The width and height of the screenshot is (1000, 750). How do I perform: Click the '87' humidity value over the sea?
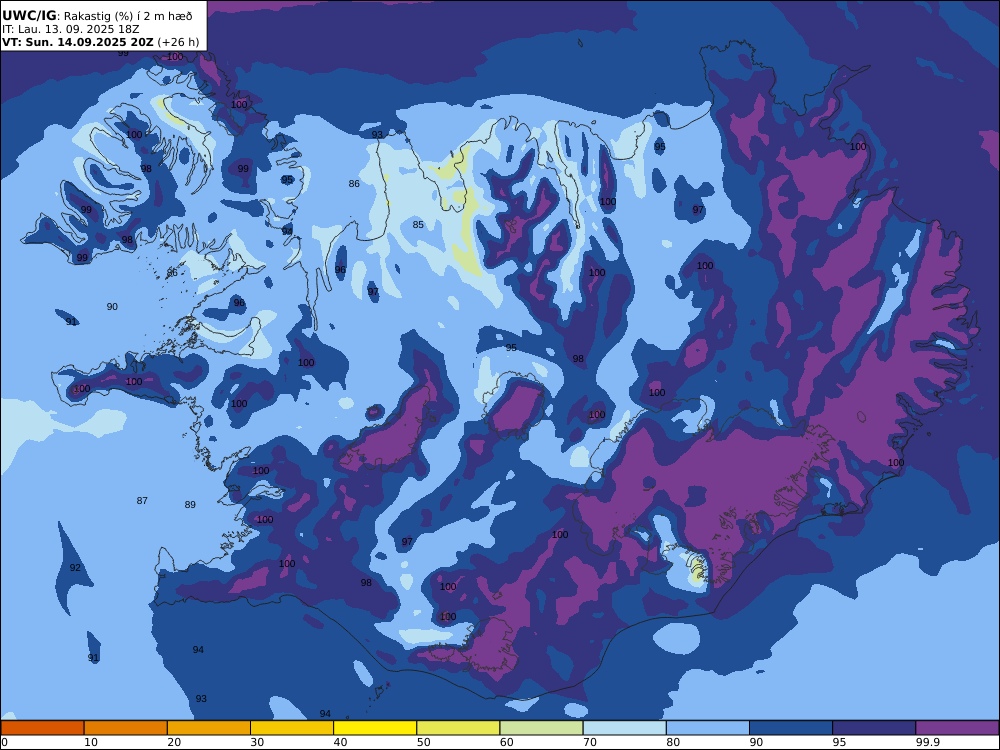tap(142, 501)
